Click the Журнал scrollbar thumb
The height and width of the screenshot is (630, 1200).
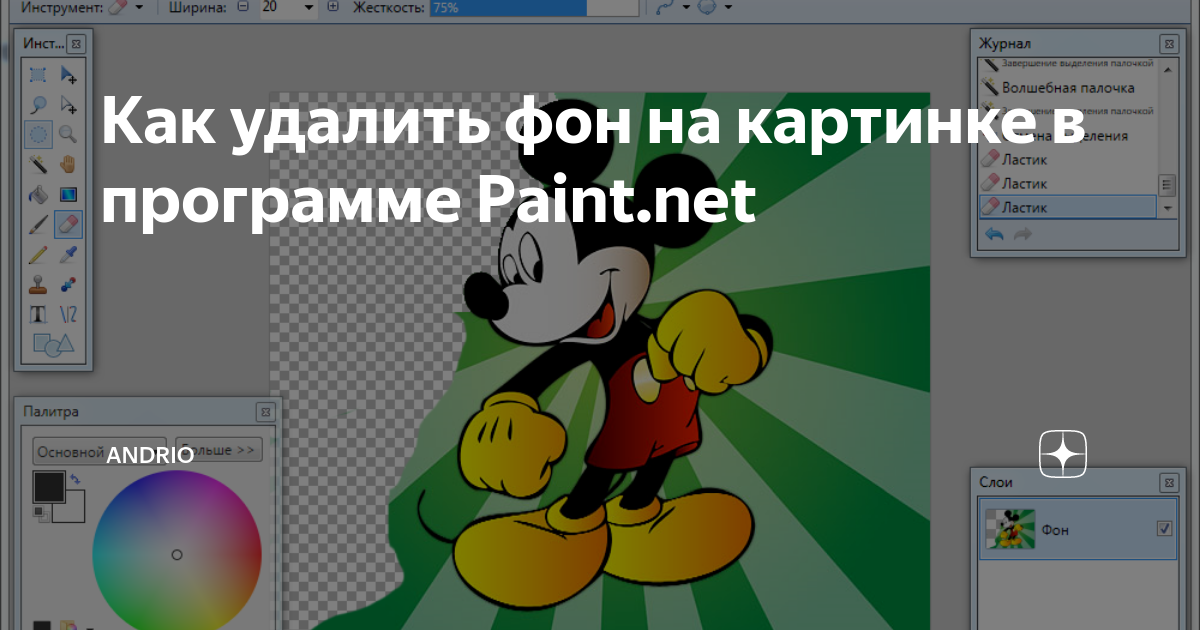point(1166,185)
